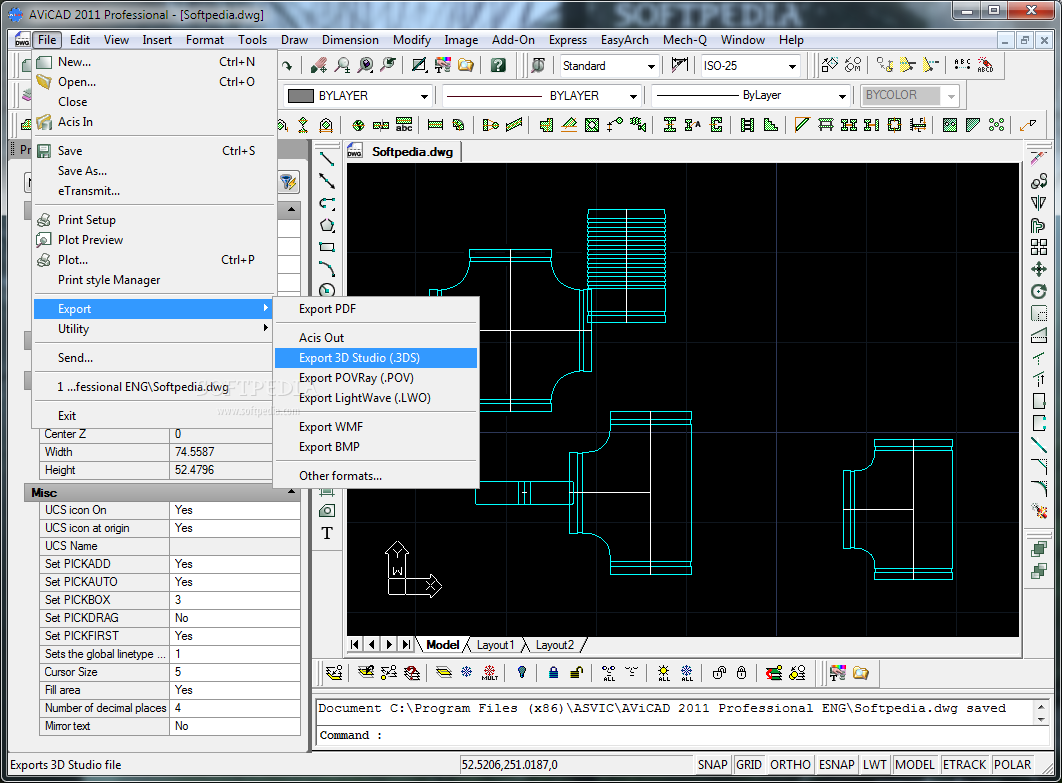
Task: Click the quick select funnel icon
Action: (x=288, y=182)
